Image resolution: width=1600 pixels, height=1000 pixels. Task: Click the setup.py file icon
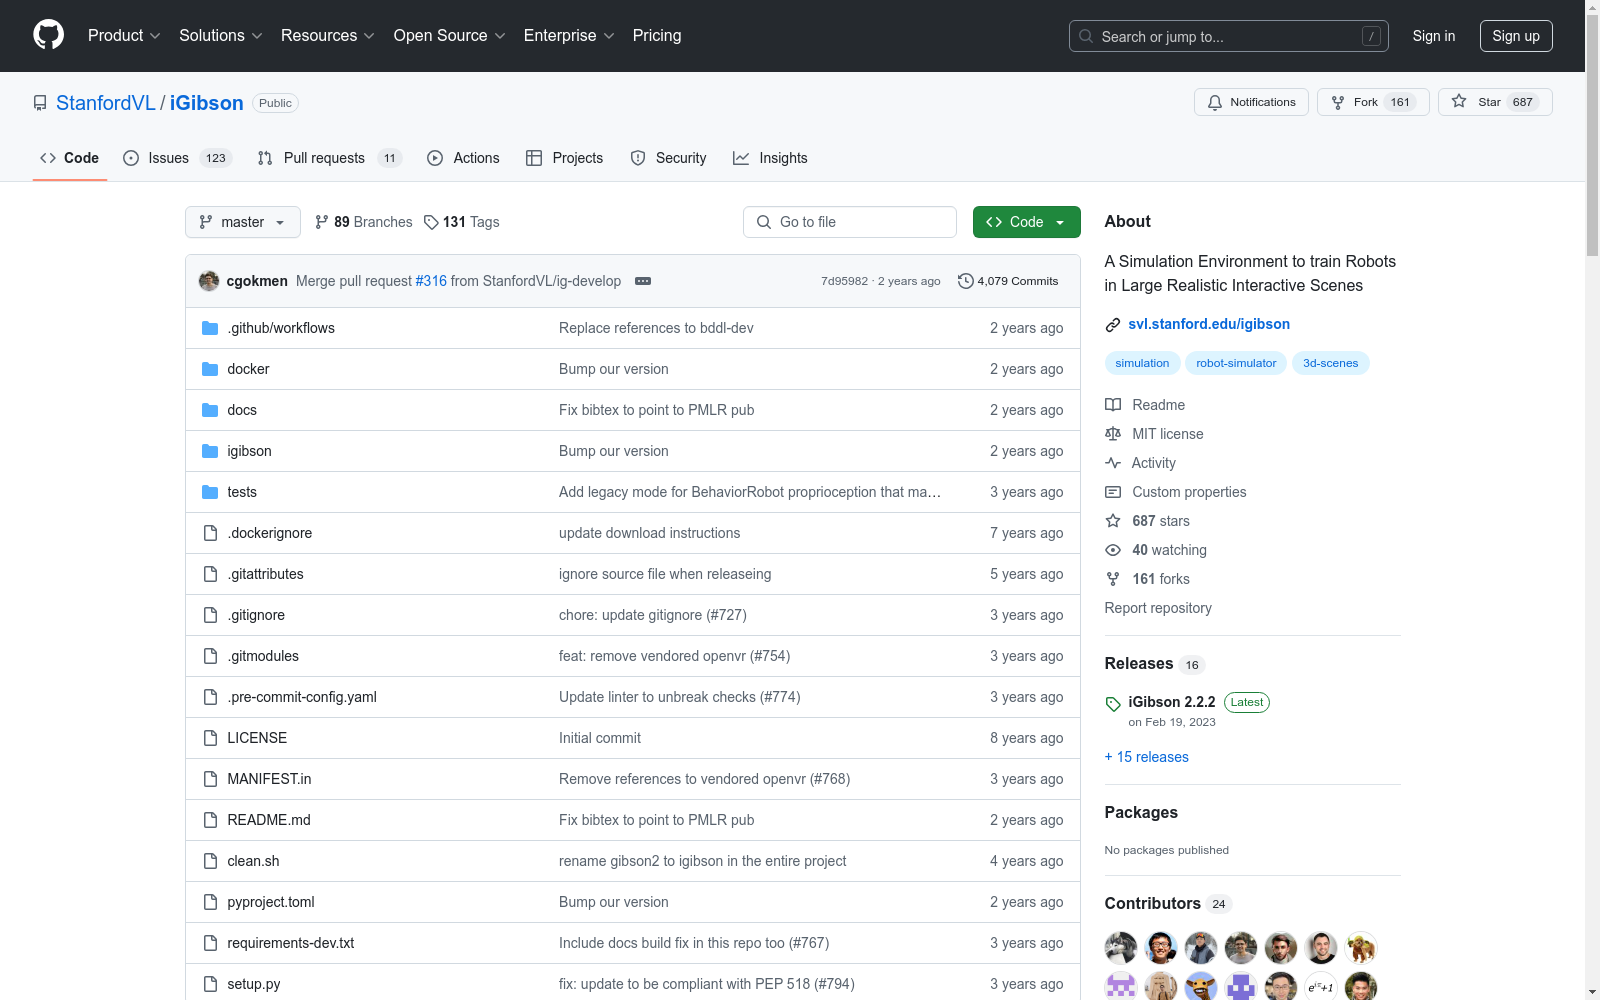tap(210, 984)
